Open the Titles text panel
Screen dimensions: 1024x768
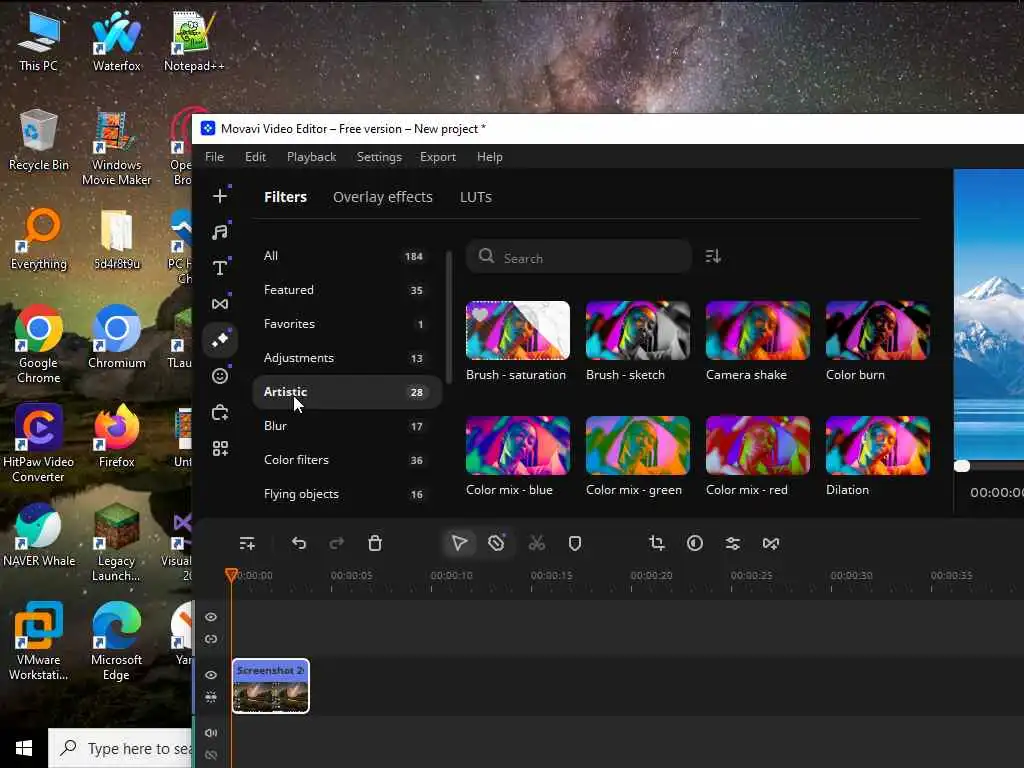[x=220, y=268]
